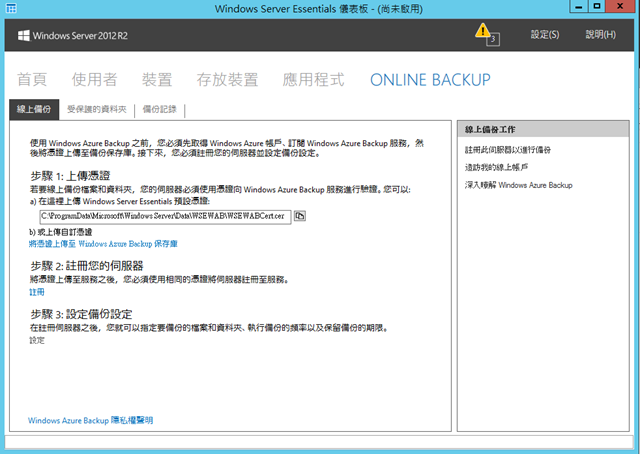Click the b) 或上傳自訂憑證 text
640x454 pixels.
pos(60,232)
